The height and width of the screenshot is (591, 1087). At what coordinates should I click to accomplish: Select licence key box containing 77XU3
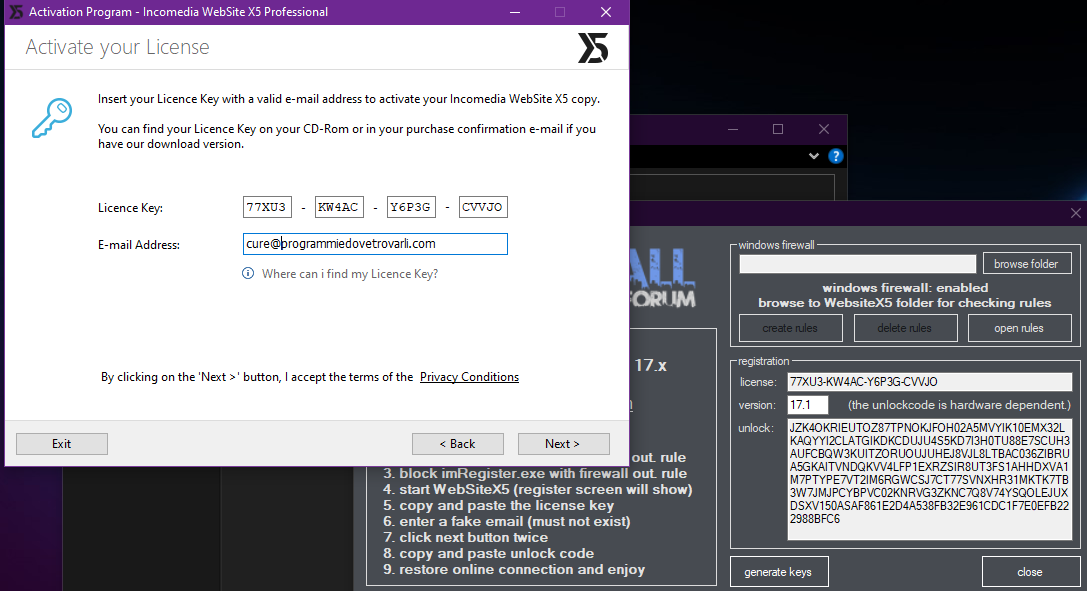point(267,207)
